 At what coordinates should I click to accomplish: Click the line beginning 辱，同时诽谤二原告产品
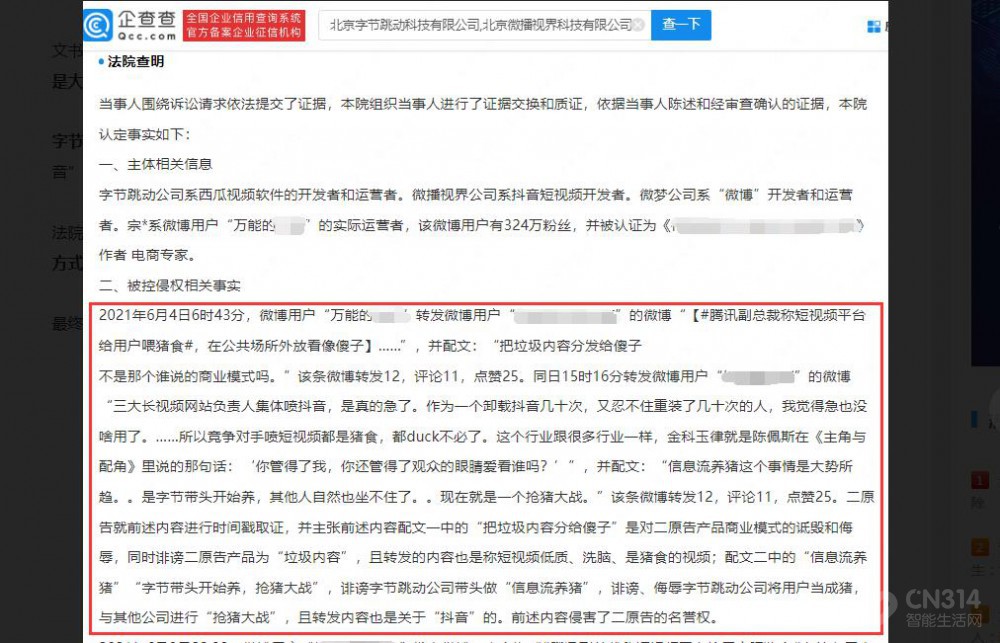coord(483,558)
